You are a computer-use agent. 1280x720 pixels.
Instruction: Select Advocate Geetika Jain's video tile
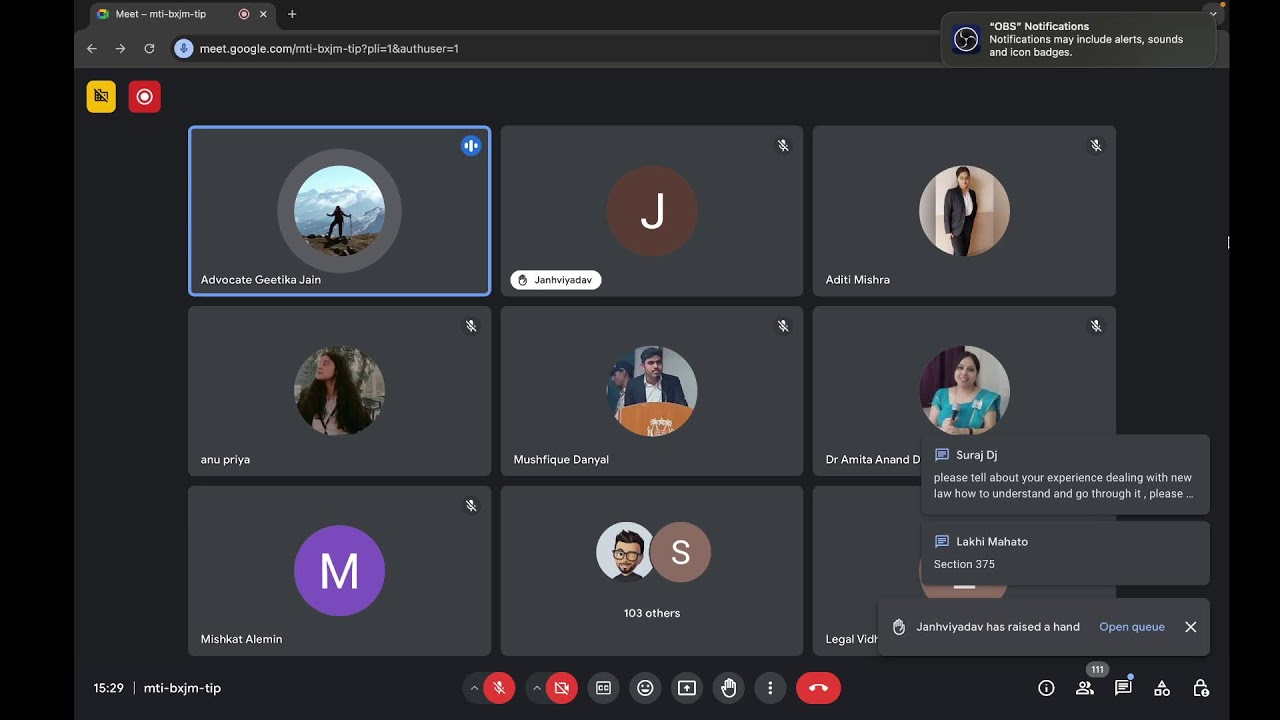pos(340,211)
